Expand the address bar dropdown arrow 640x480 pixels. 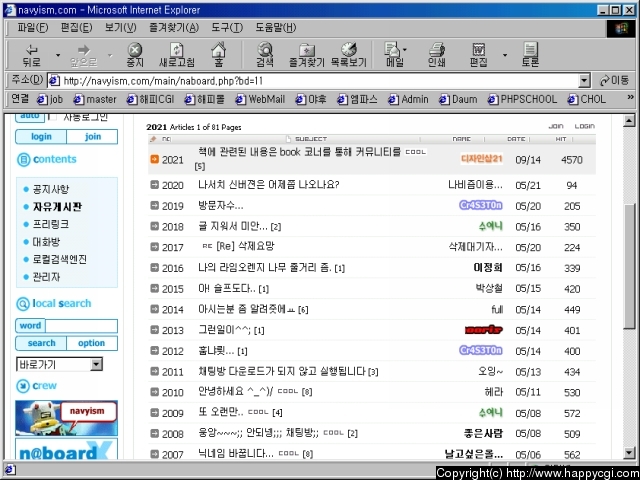pyautogui.click(x=584, y=81)
